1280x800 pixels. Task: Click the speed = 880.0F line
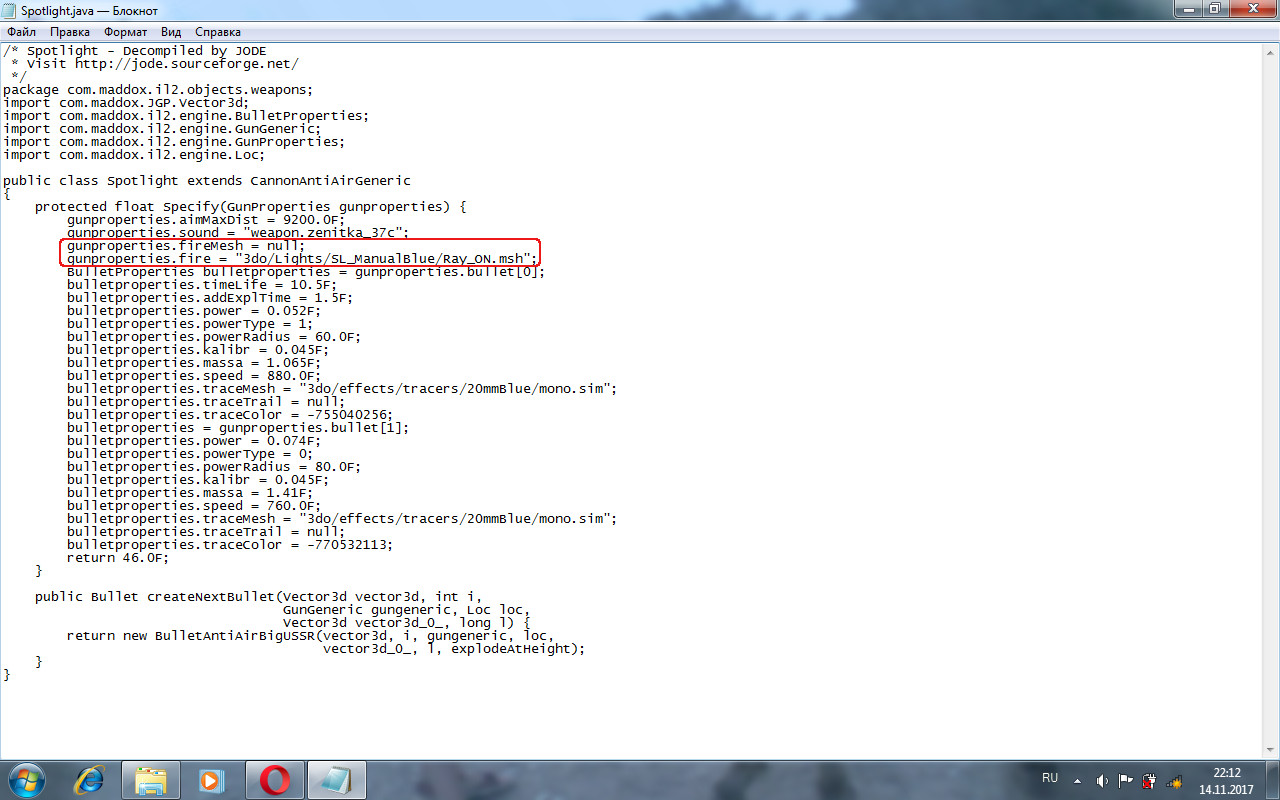click(193, 376)
